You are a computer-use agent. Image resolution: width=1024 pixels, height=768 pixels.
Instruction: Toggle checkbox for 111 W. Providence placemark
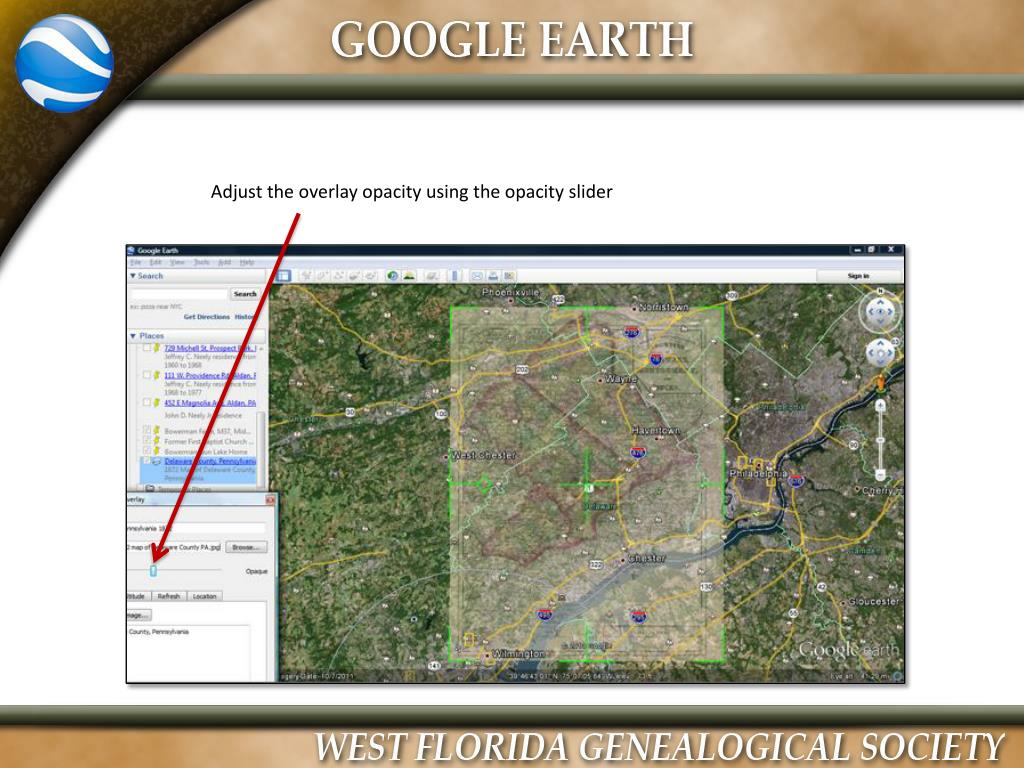(147, 375)
